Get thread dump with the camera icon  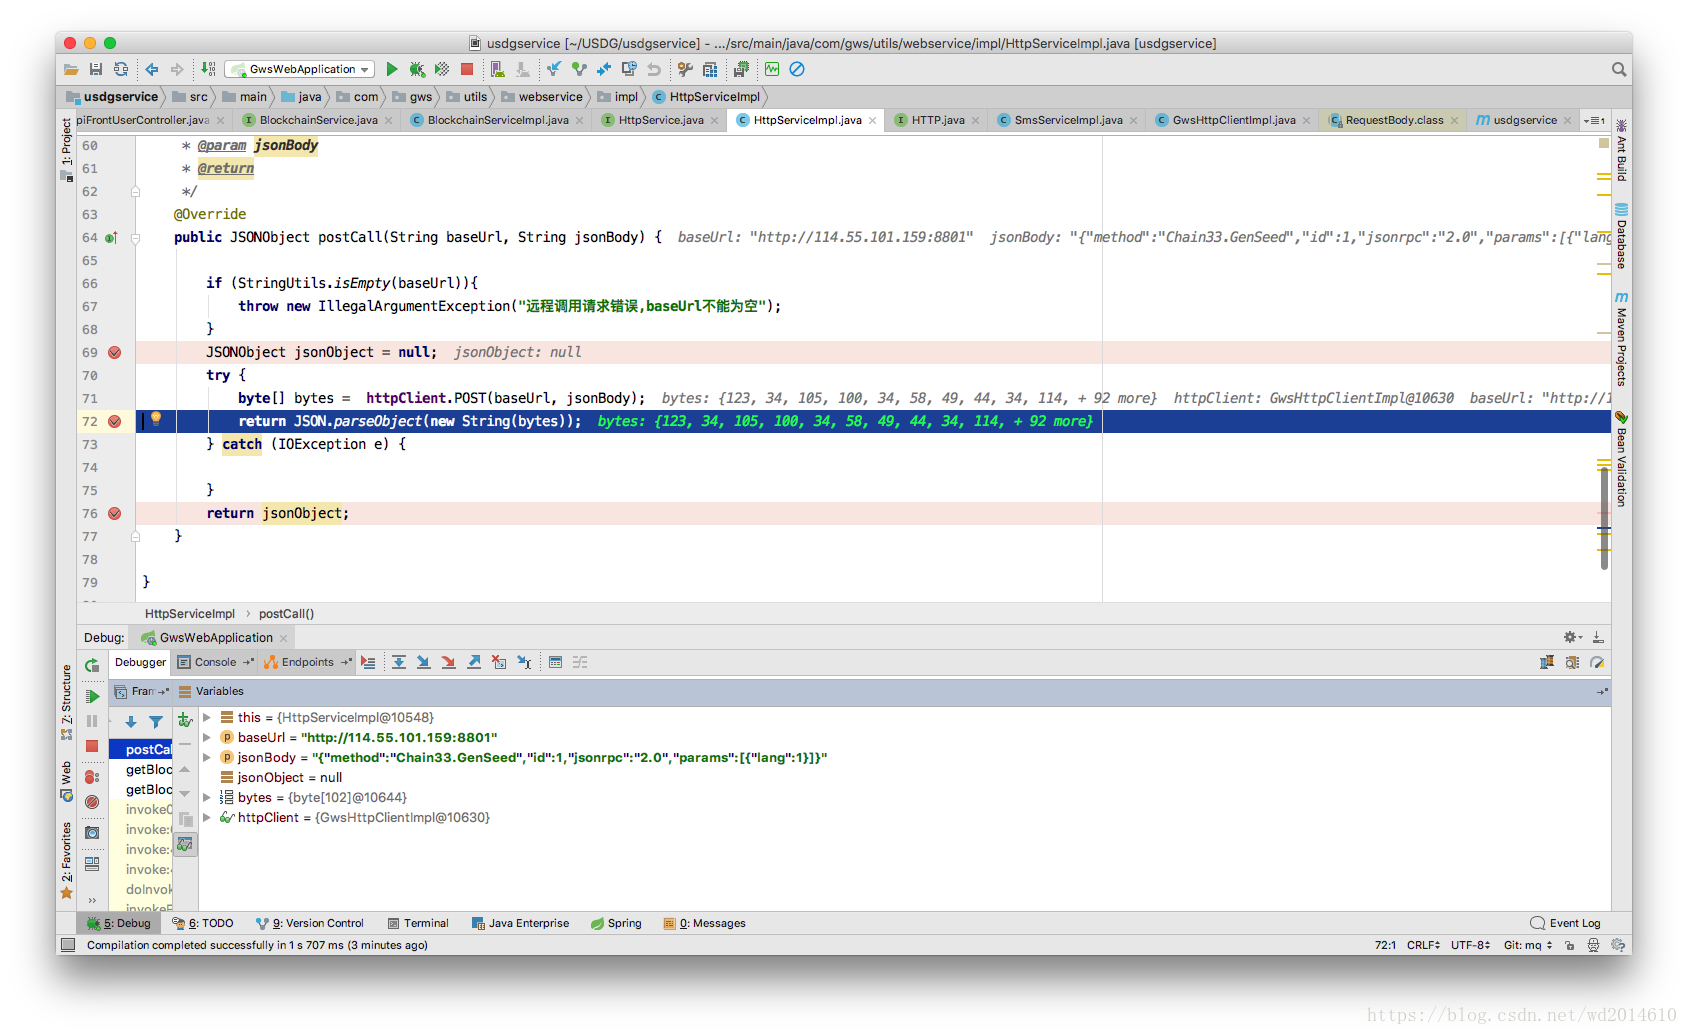(x=92, y=832)
